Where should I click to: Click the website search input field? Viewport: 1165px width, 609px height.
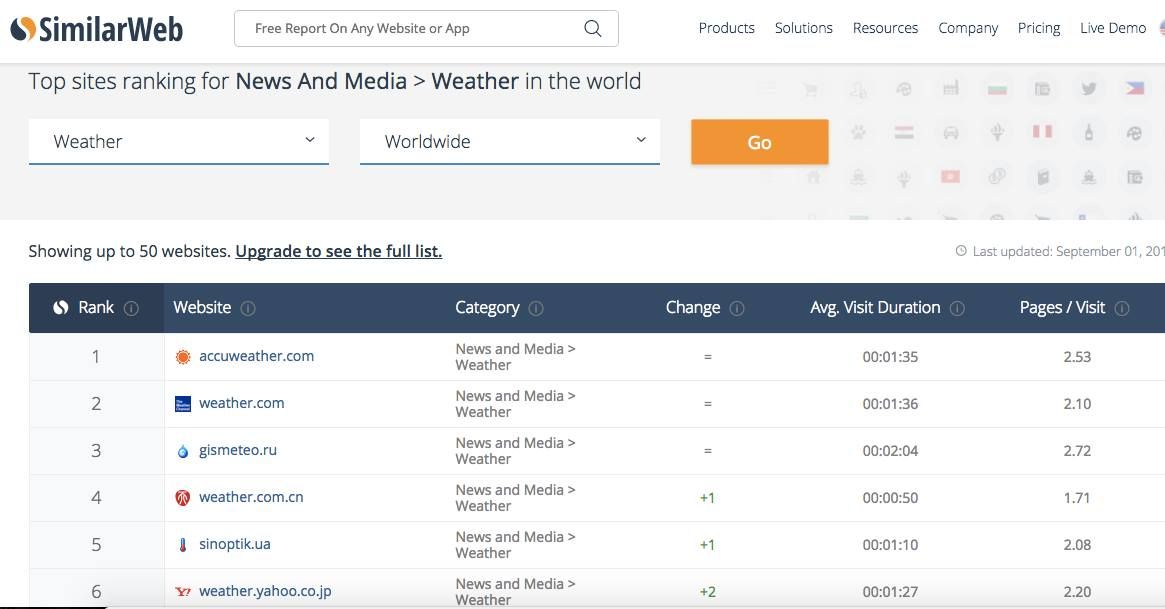426,28
